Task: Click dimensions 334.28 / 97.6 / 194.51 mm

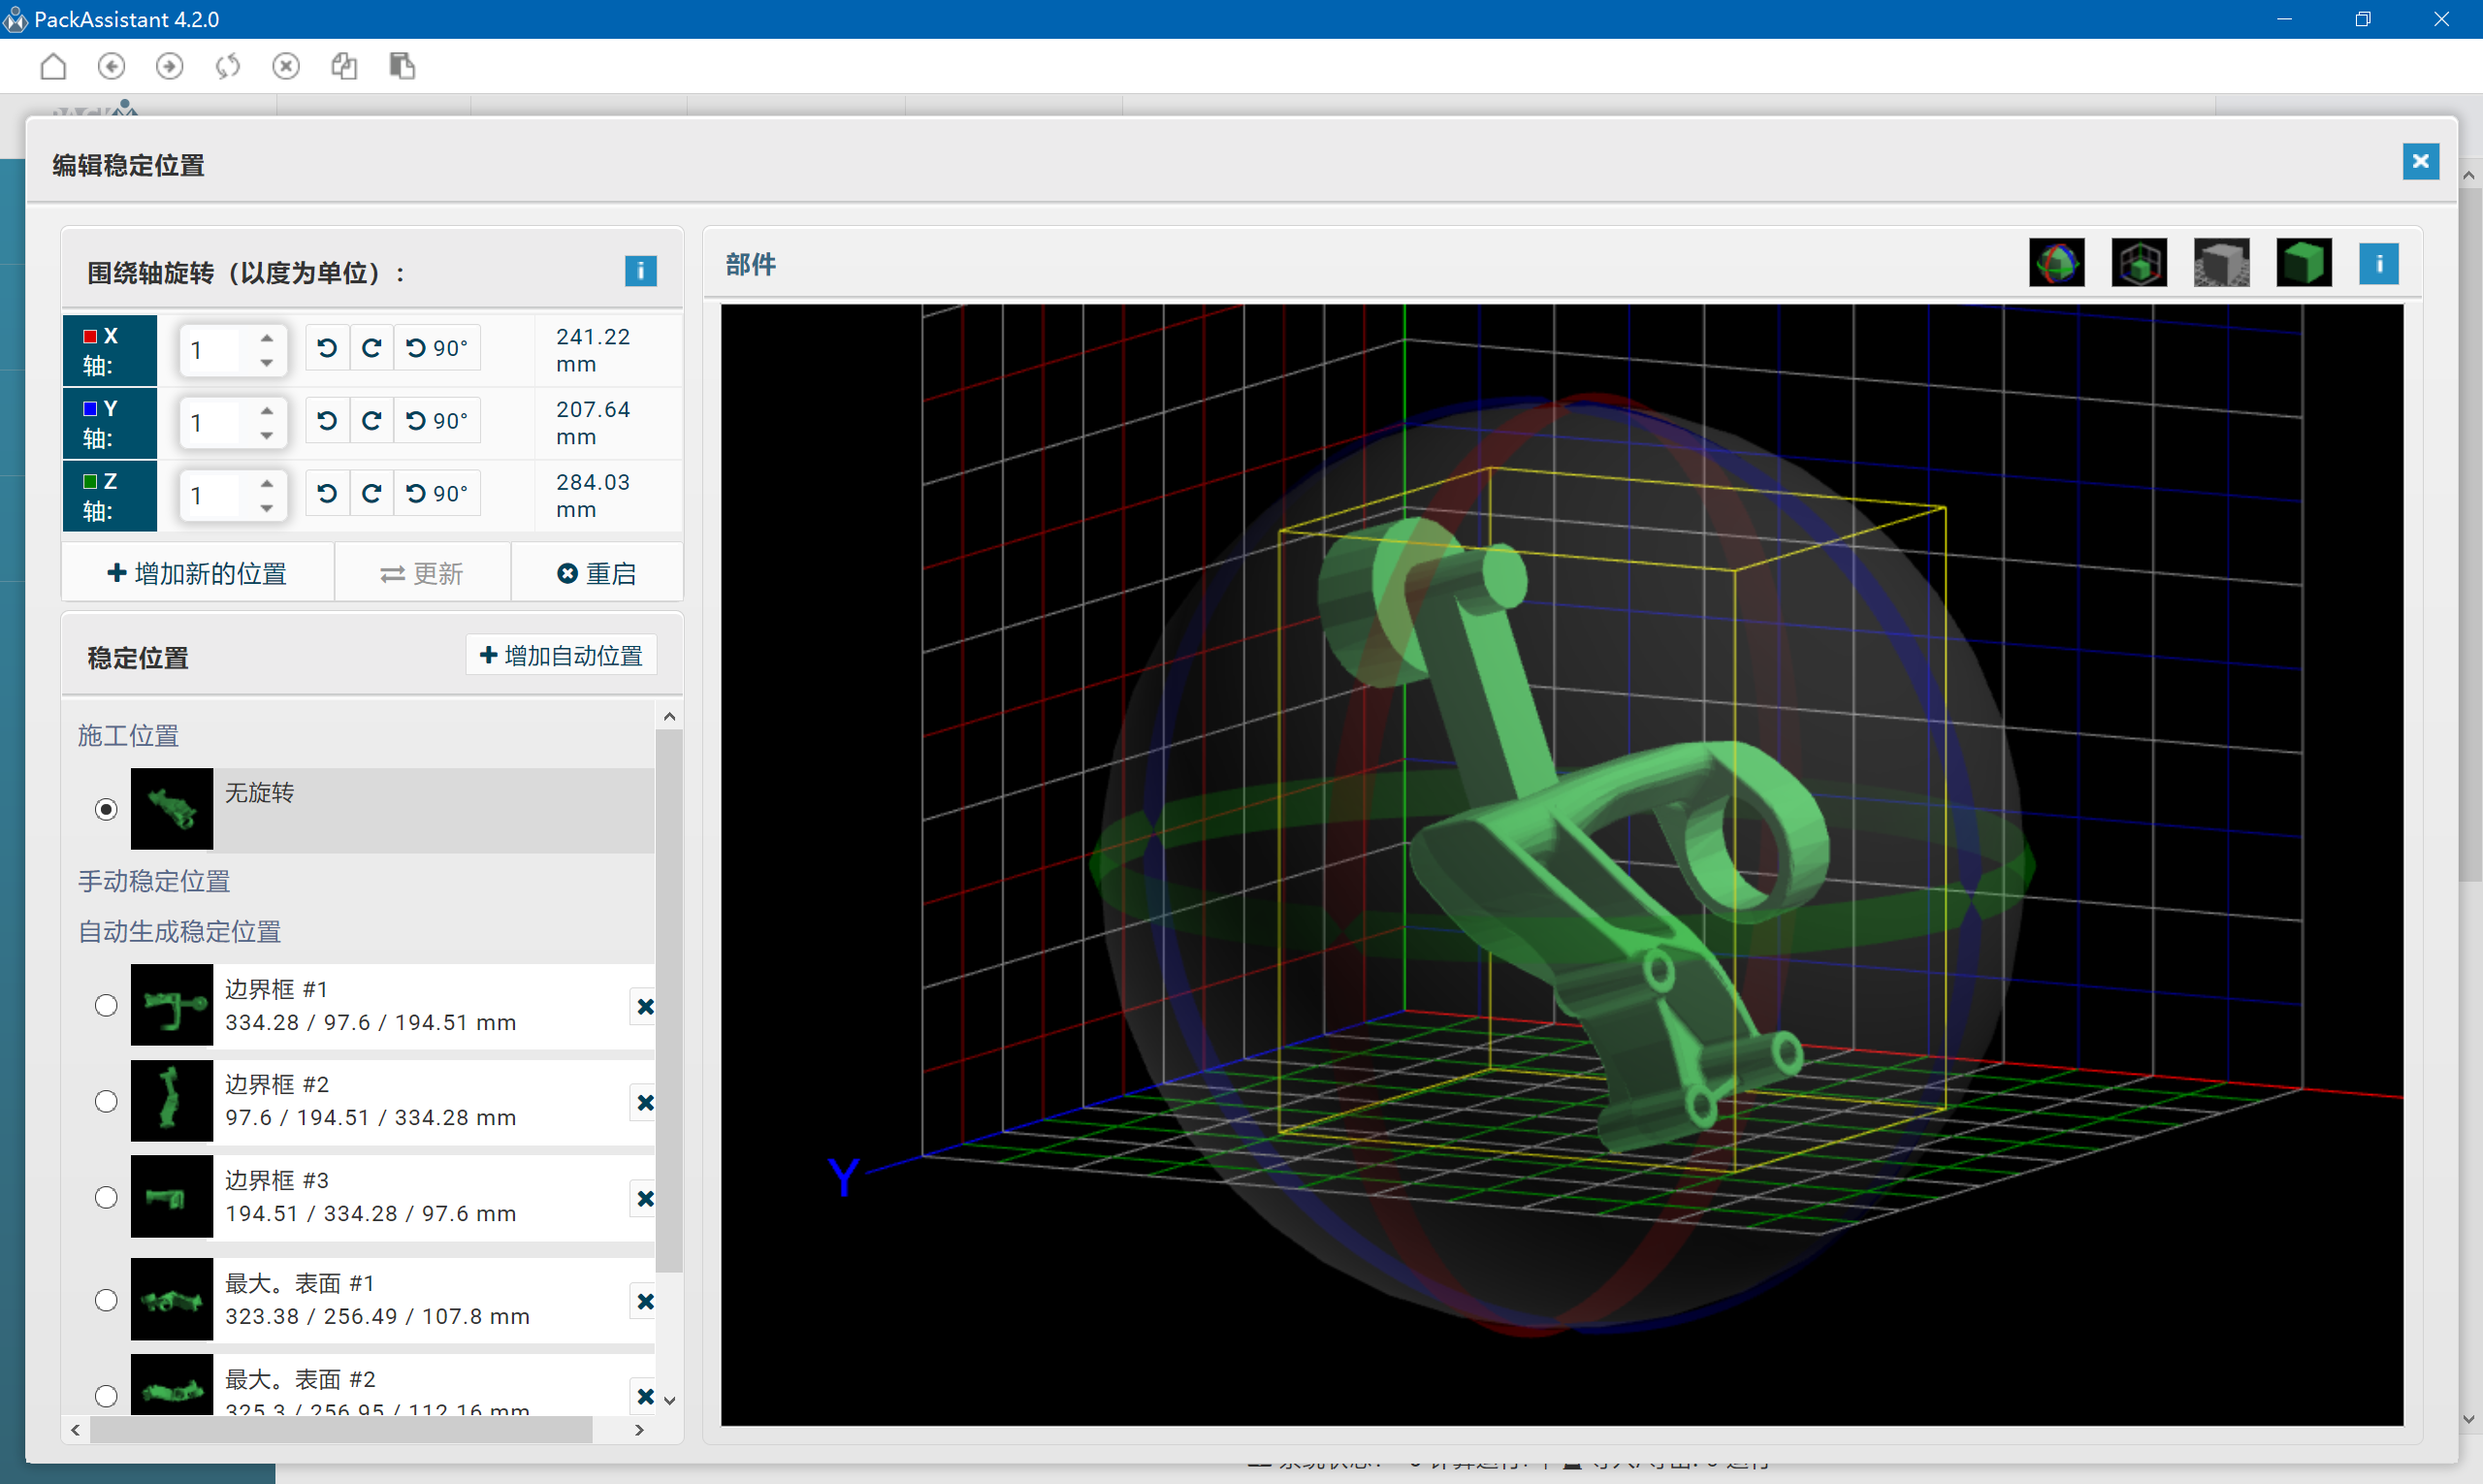Action: point(371,1023)
